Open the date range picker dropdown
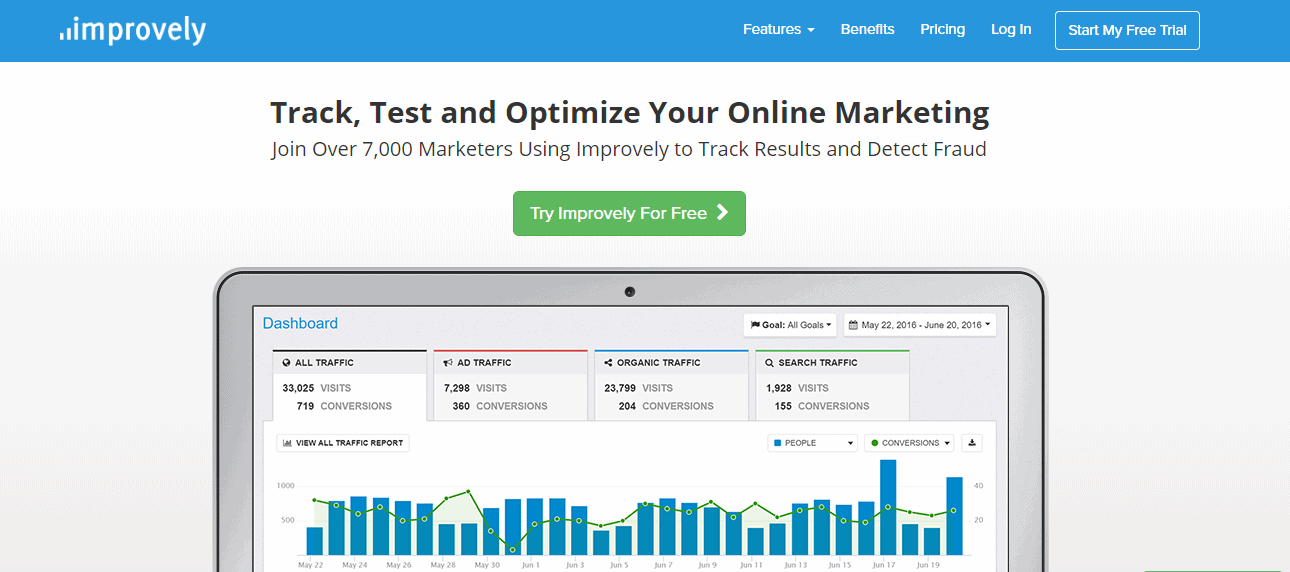 click(920, 325)
